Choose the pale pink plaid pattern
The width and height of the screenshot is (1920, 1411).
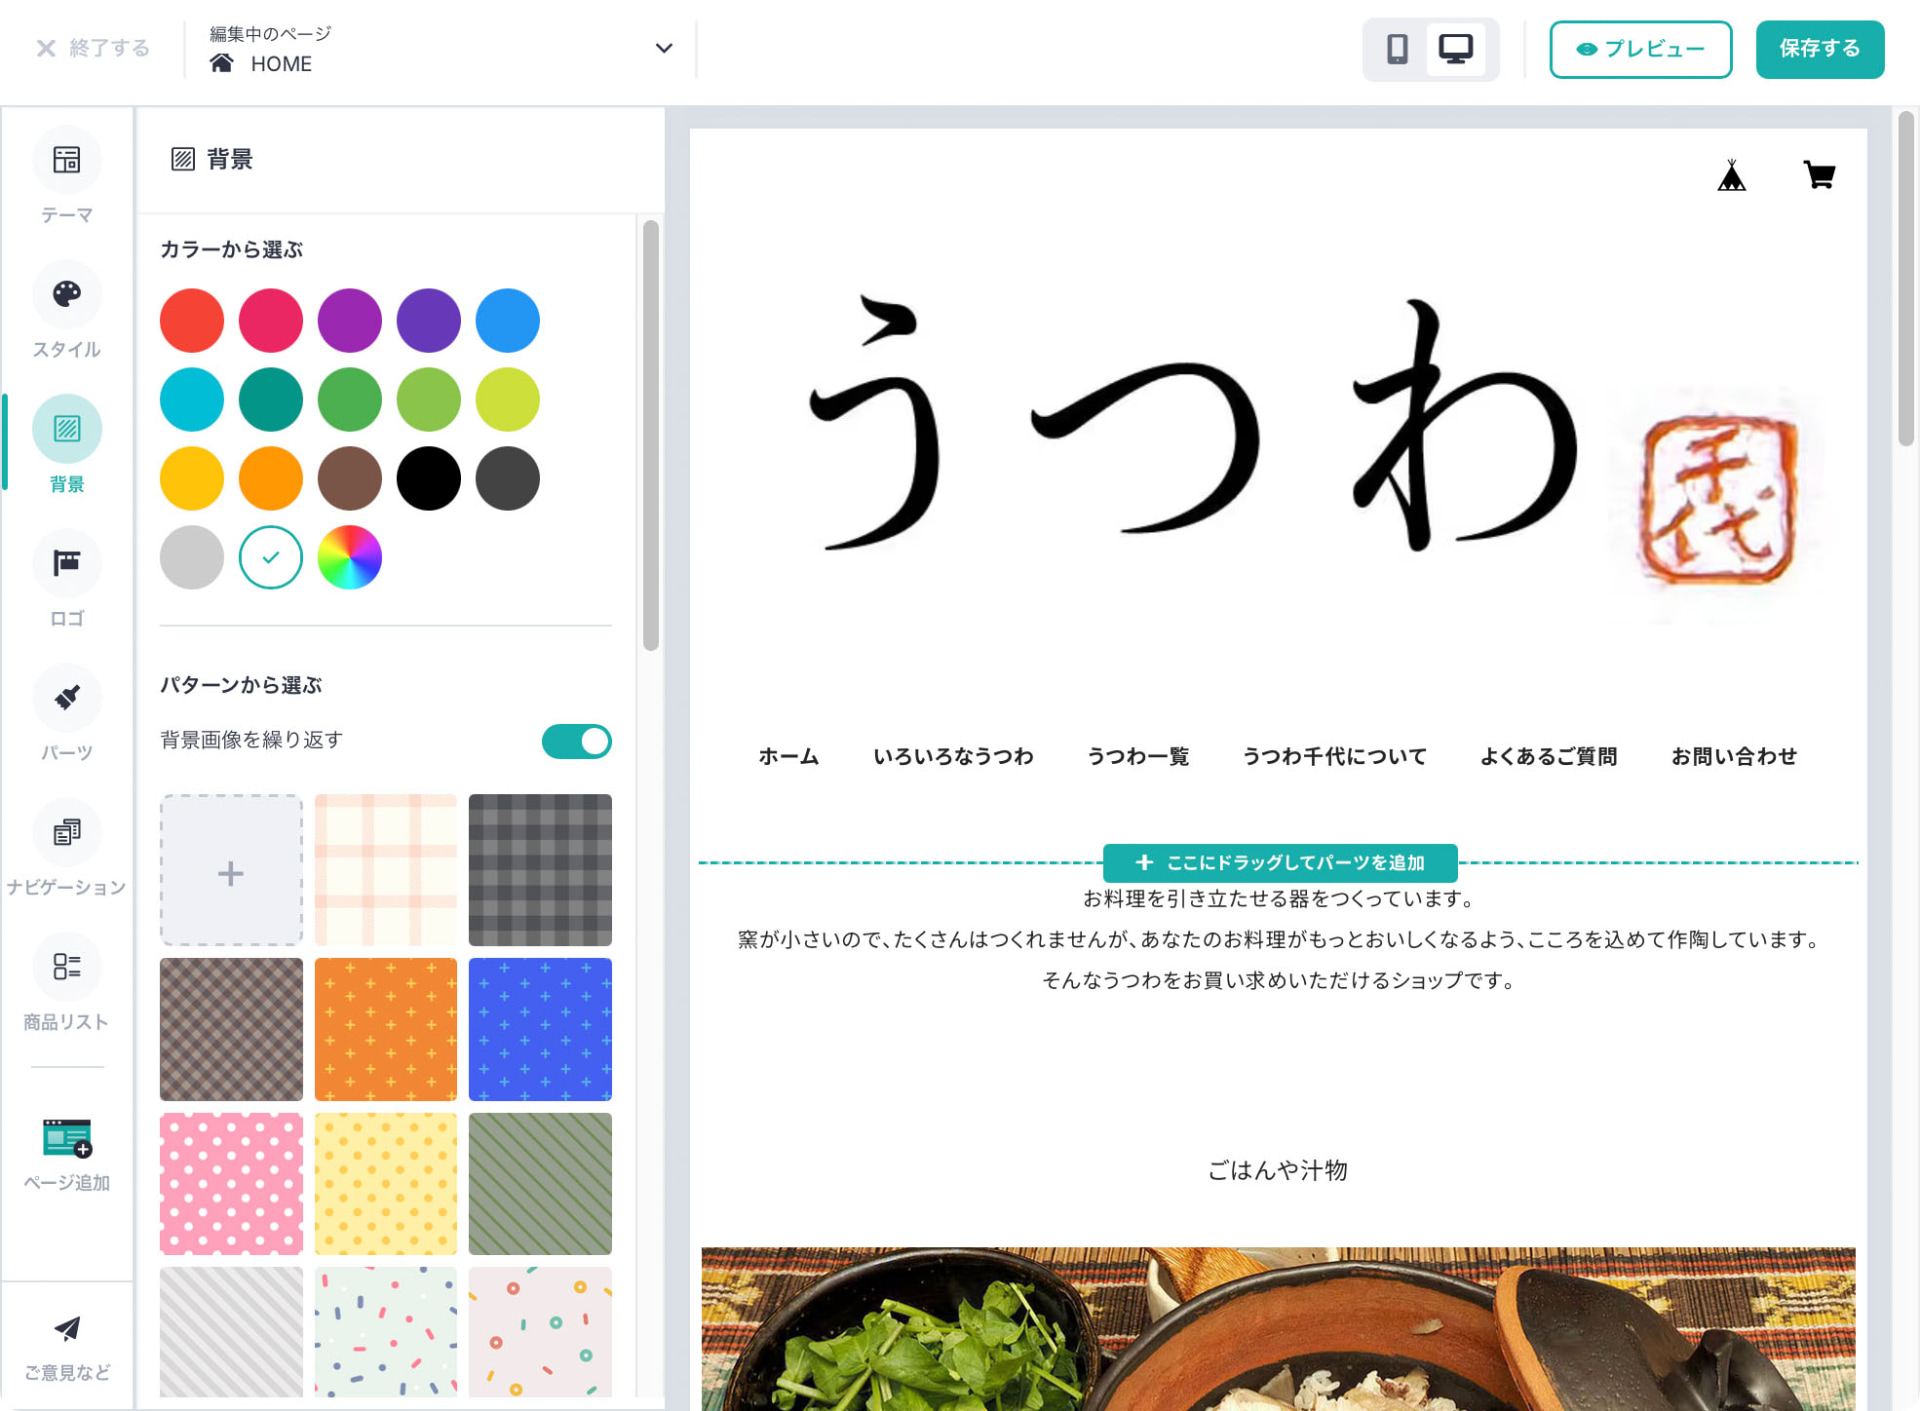tap(386, 870)
